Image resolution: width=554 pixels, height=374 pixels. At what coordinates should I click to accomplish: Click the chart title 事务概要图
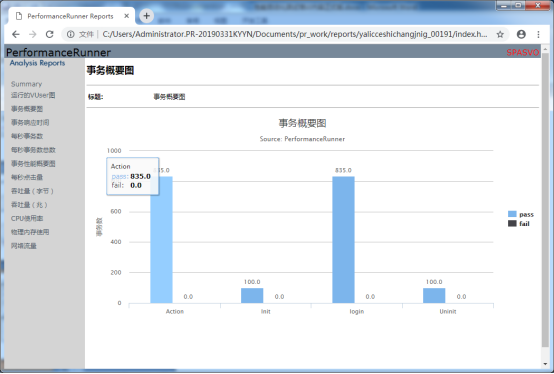tap(302, 123)
